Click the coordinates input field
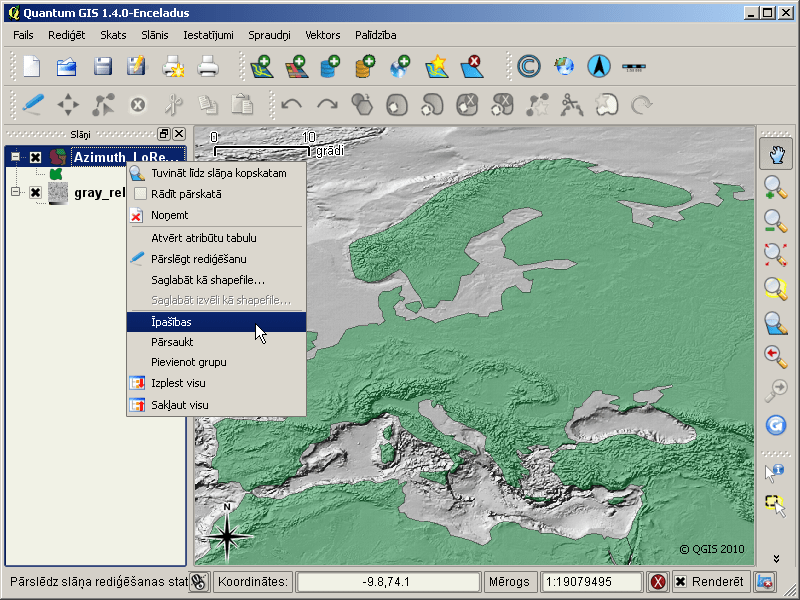The width and height of the screenshot is (800, 600). click(x=388, y=582)
